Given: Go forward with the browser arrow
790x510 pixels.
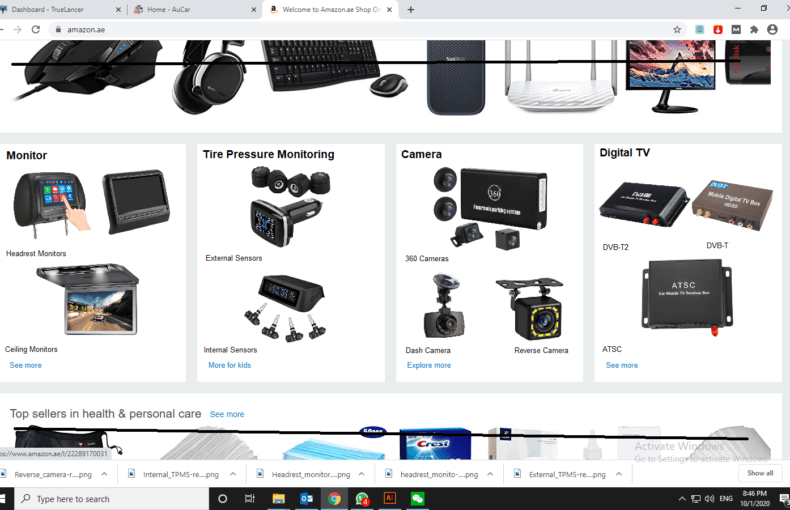Looking at the screenshot, I should [18, 30].
